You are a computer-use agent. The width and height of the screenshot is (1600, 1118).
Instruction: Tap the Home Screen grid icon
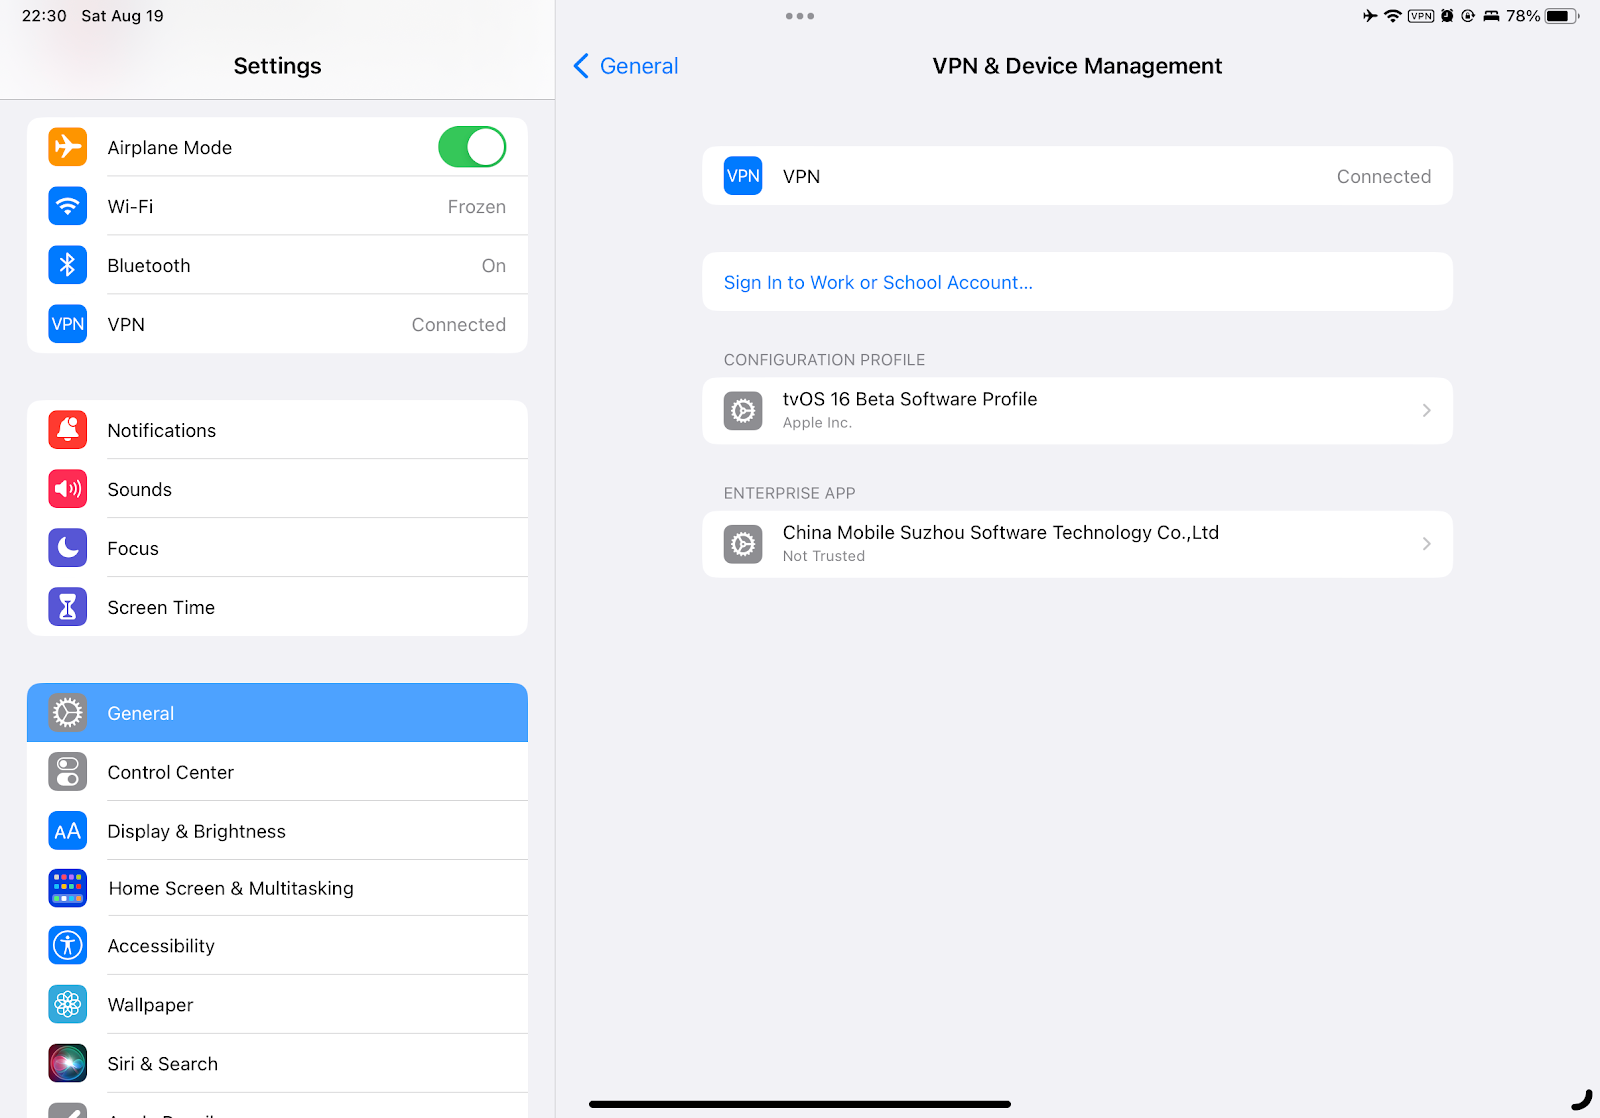click(68, 888)
